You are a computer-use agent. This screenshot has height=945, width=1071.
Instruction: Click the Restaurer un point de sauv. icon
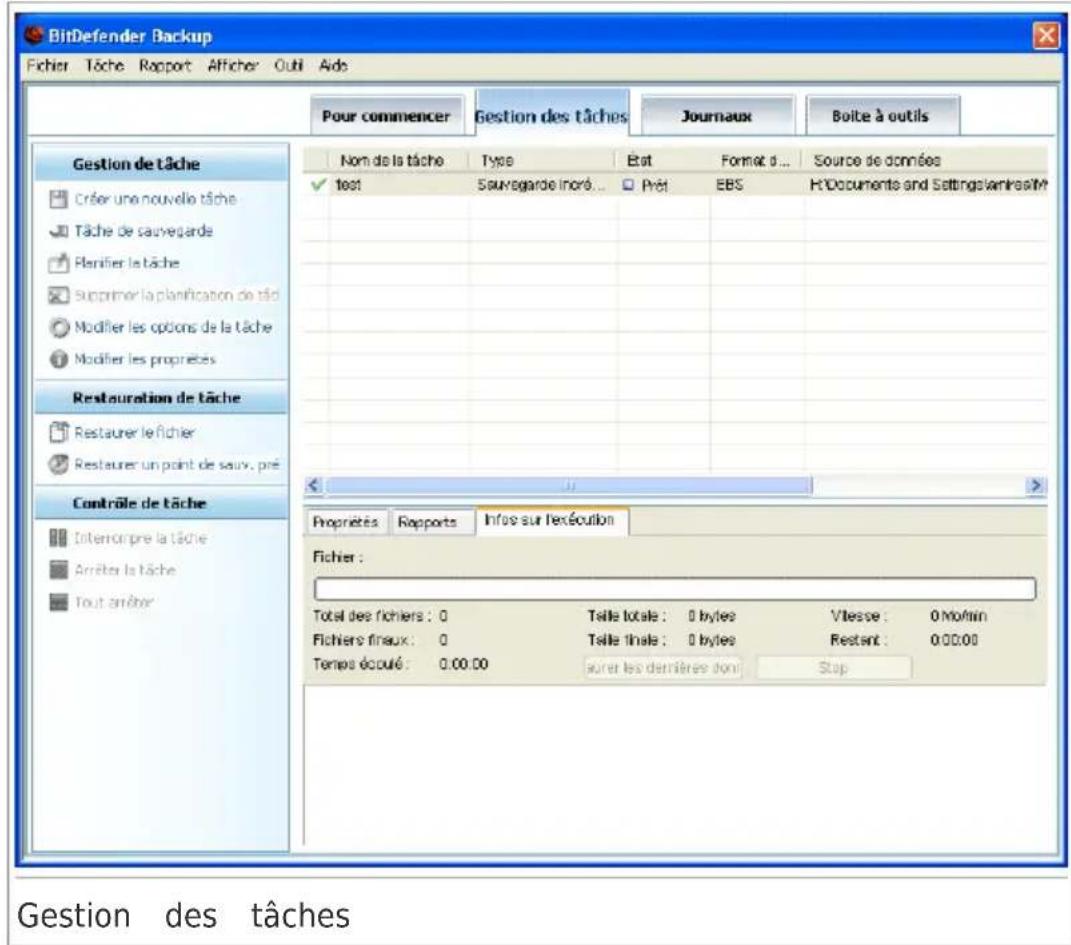pos(59,464)
